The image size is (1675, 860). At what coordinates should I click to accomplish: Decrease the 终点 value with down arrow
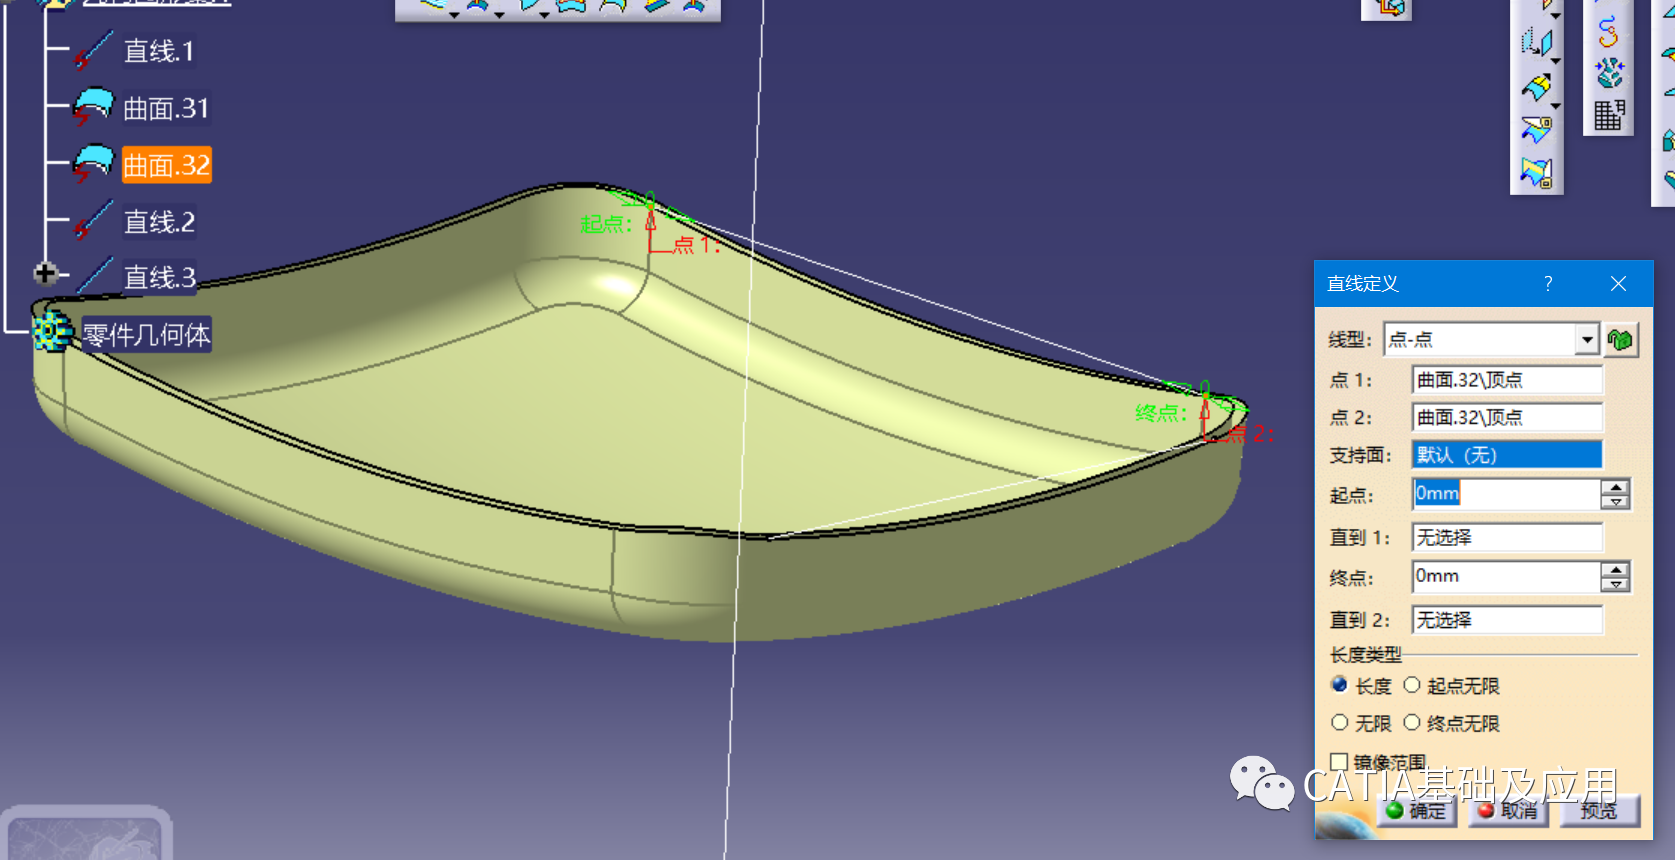[x=1616, y=584]
